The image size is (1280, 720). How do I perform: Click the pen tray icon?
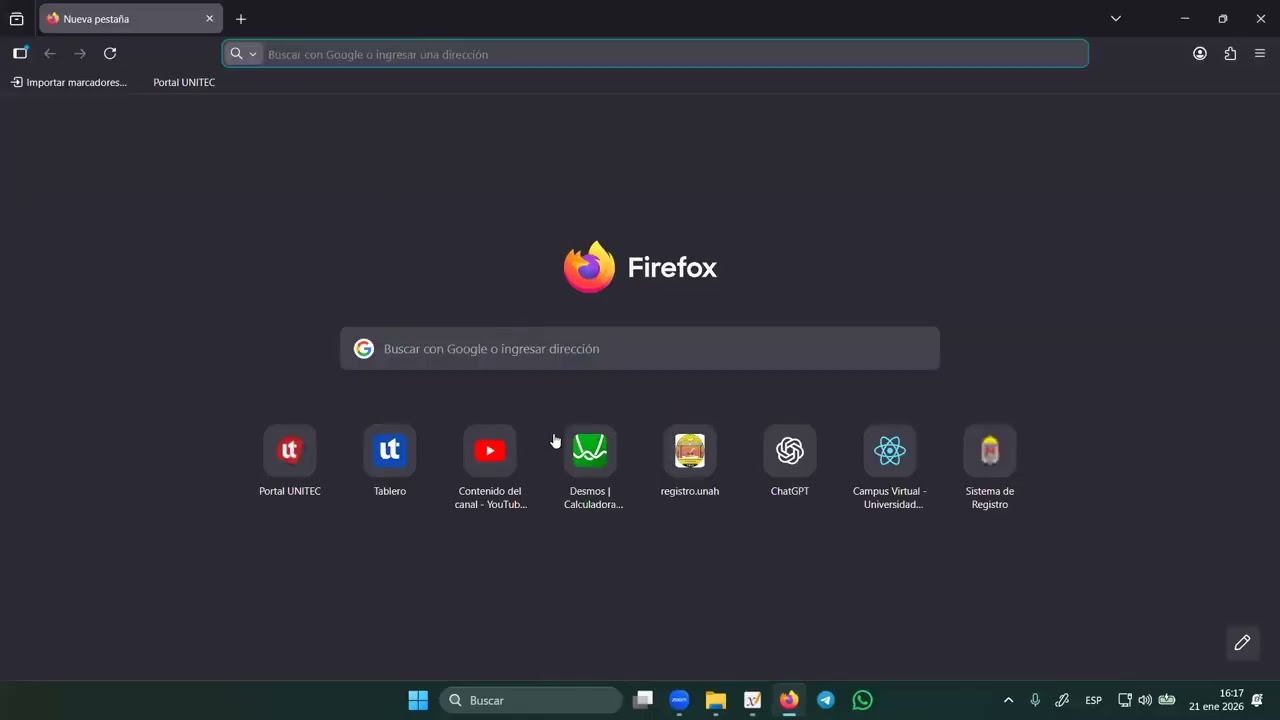click(x=1062, y=700)
